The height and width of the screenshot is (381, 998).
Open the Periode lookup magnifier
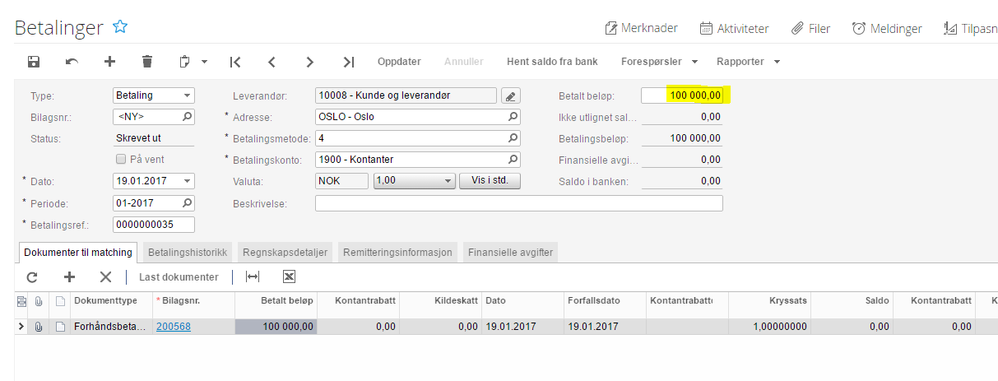187,203
